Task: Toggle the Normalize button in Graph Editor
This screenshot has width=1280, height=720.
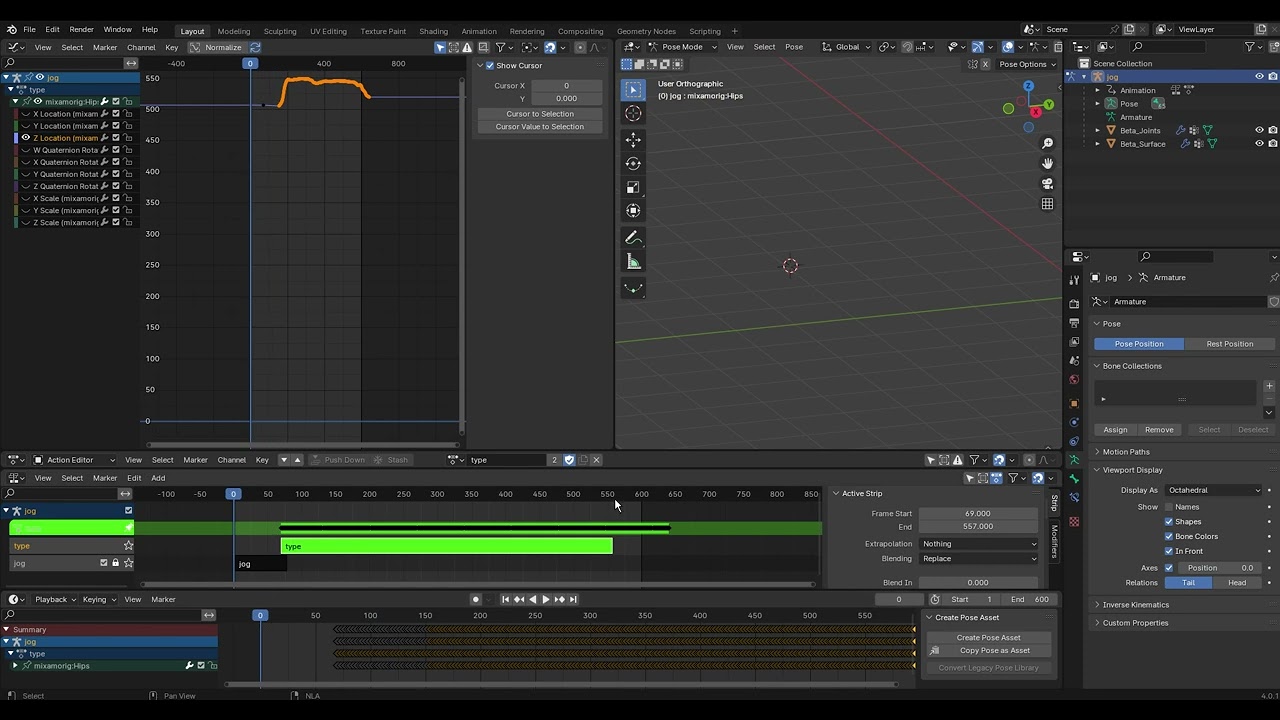Action: [x=216, y=47]
